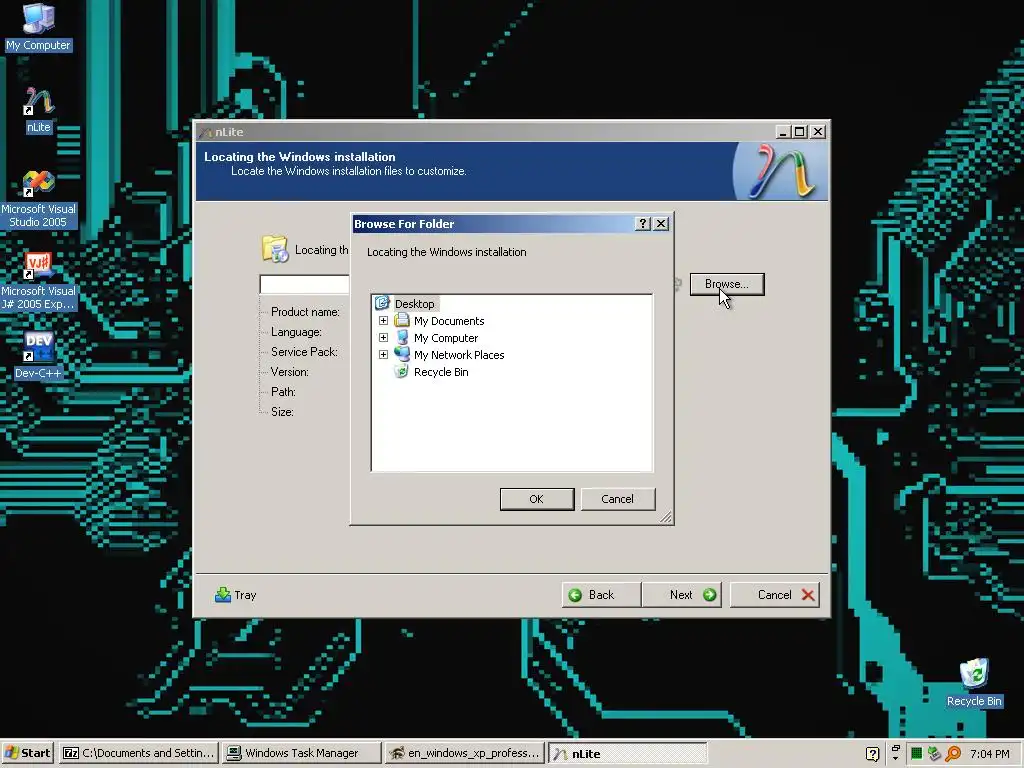Select Desktop in the folder tree
Screen dimensions: 1024x768
(x=414, y=304)
